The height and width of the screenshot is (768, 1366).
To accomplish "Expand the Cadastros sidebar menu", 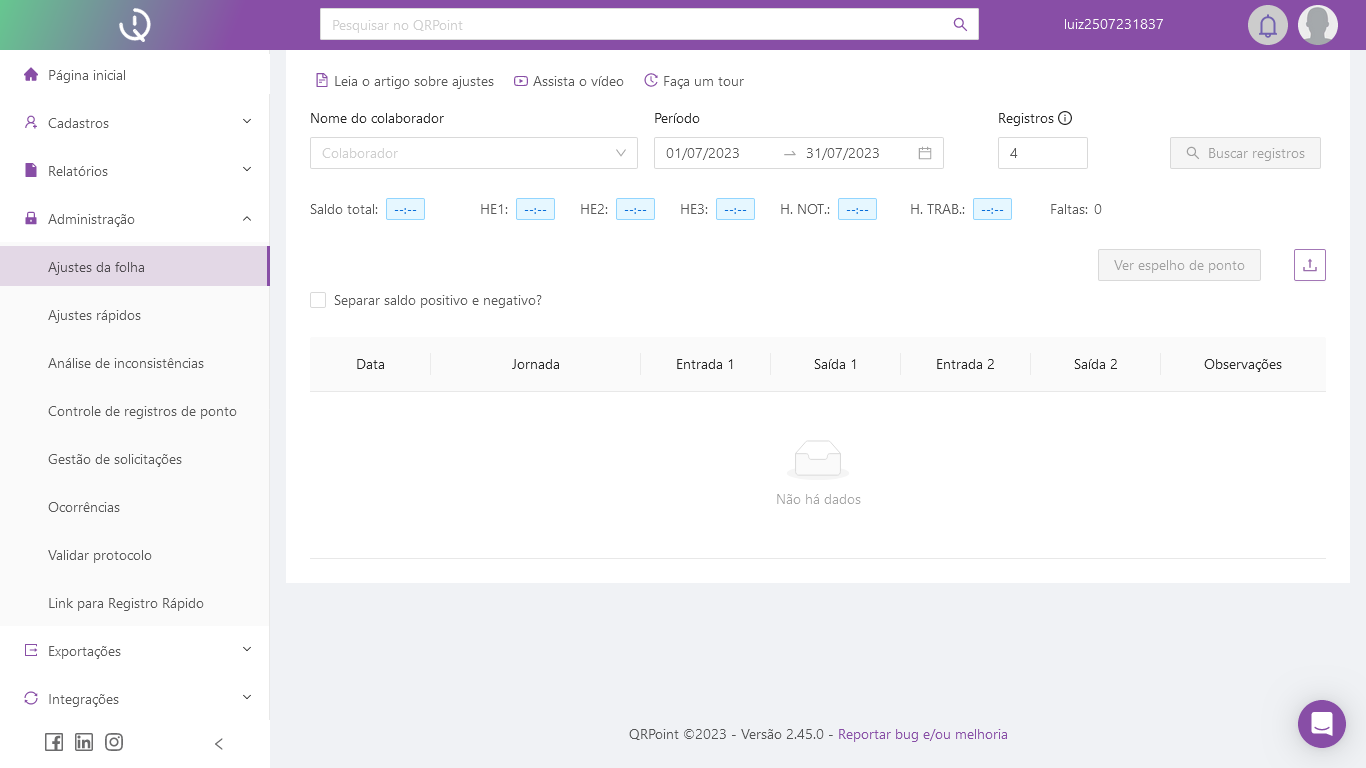I will click(135, 123).
